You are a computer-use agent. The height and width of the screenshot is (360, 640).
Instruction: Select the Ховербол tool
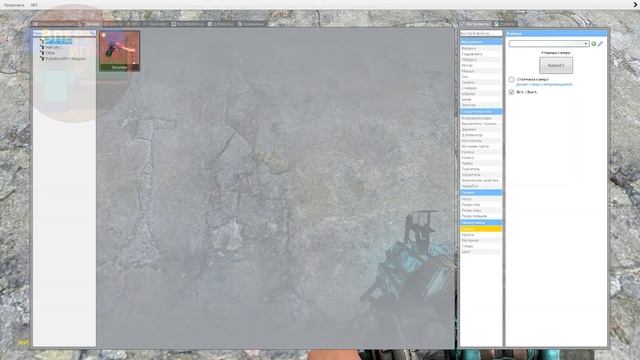(481, 186)
